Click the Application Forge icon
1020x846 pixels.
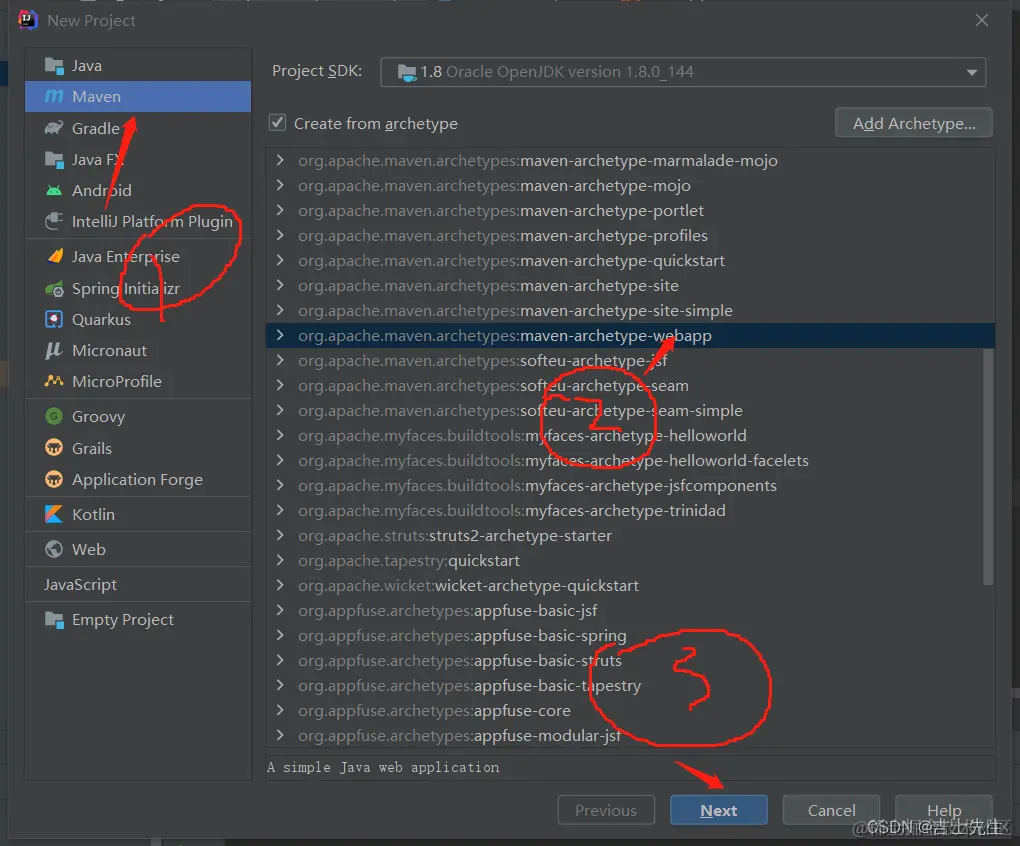pyautogui.click(x=54, y=479)
